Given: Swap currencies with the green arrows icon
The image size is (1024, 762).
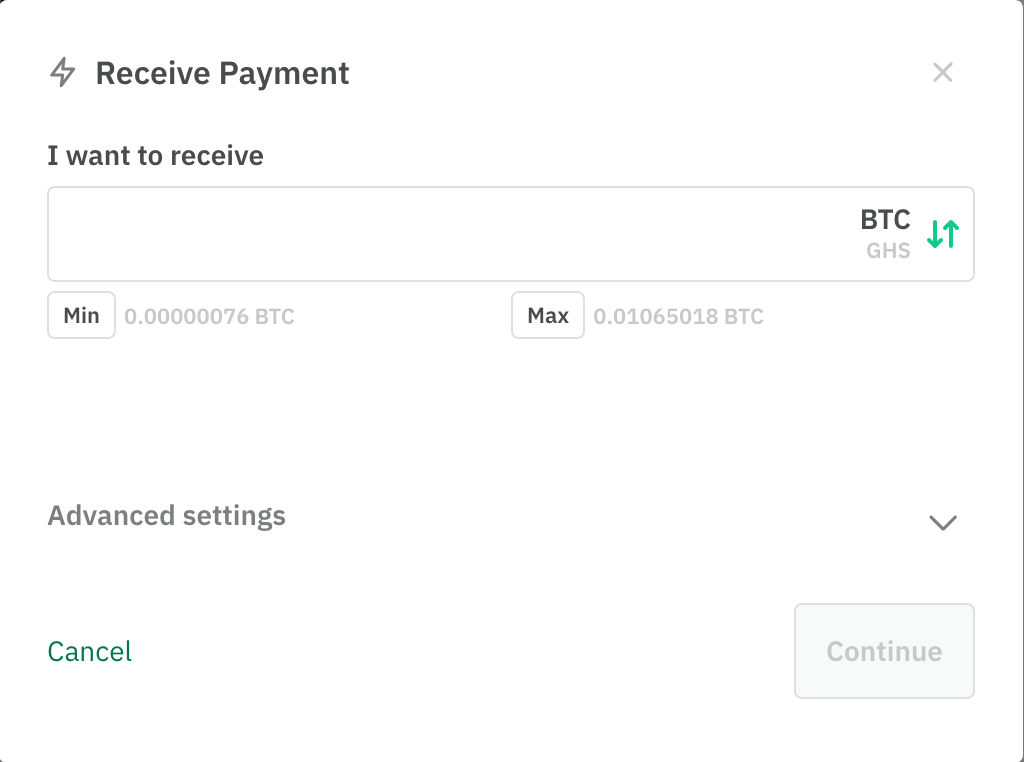Looking at the screenshot, I should click(943, 234).
